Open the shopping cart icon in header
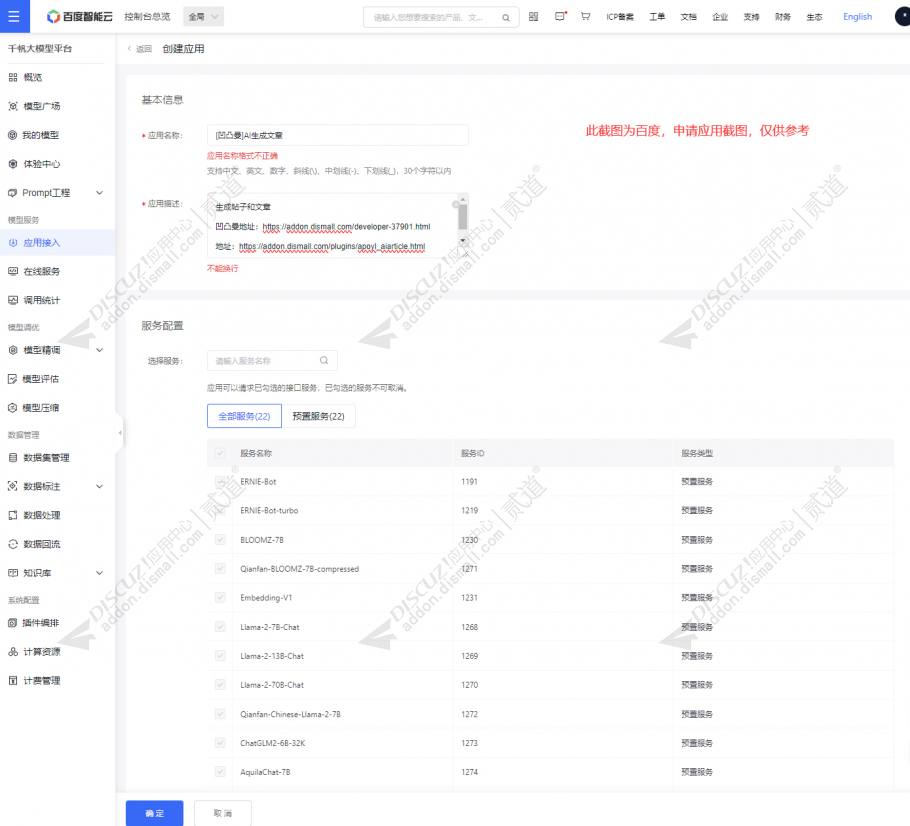 click(x=586, y=17)
